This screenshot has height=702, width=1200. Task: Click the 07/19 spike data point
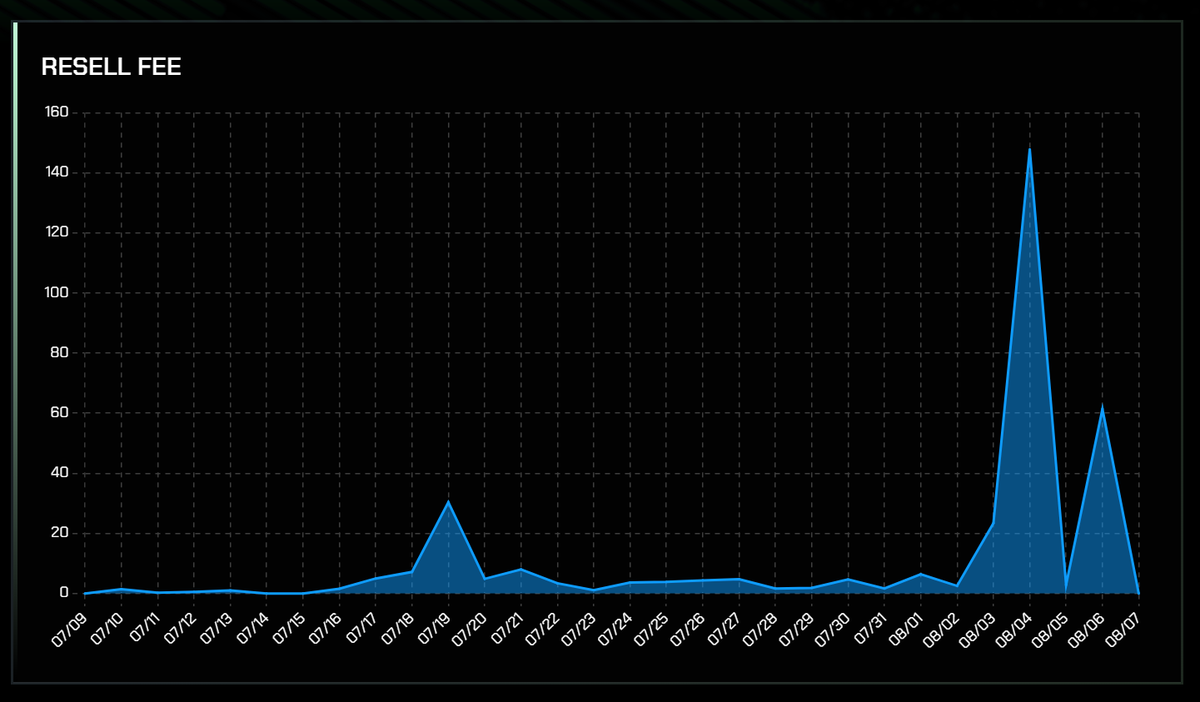click(448, 501)
